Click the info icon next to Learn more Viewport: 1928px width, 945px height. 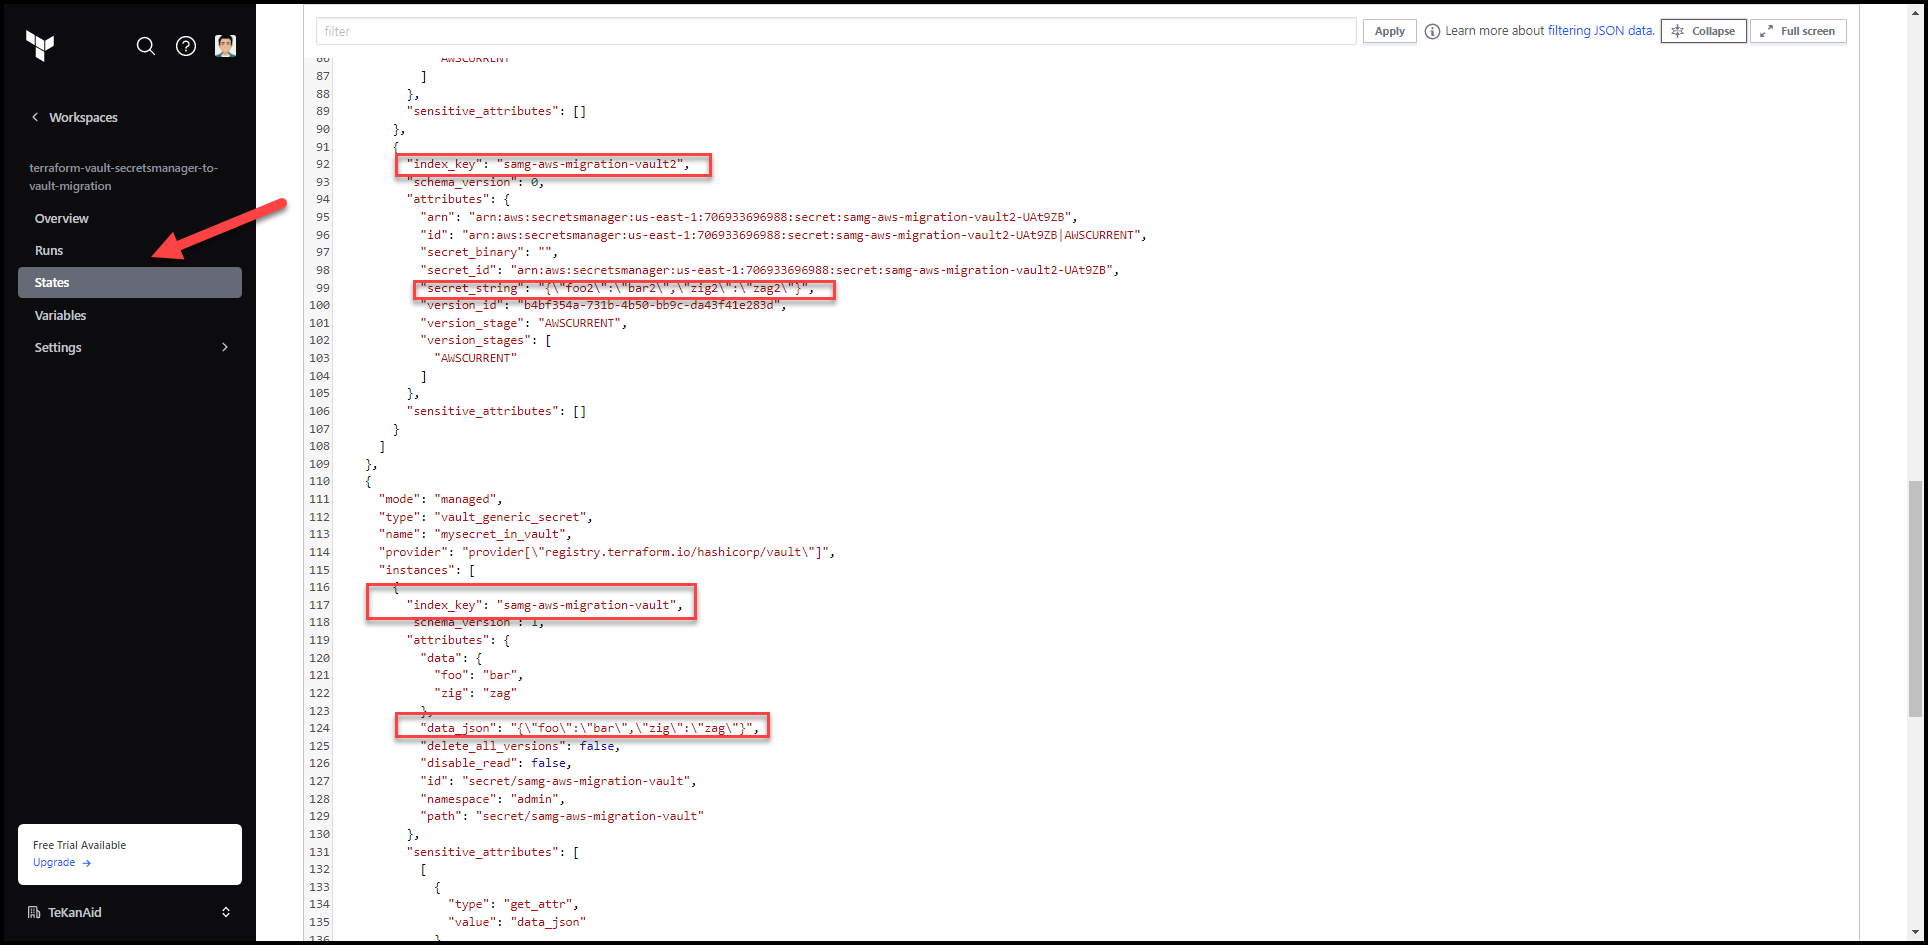pos(1430,30)
